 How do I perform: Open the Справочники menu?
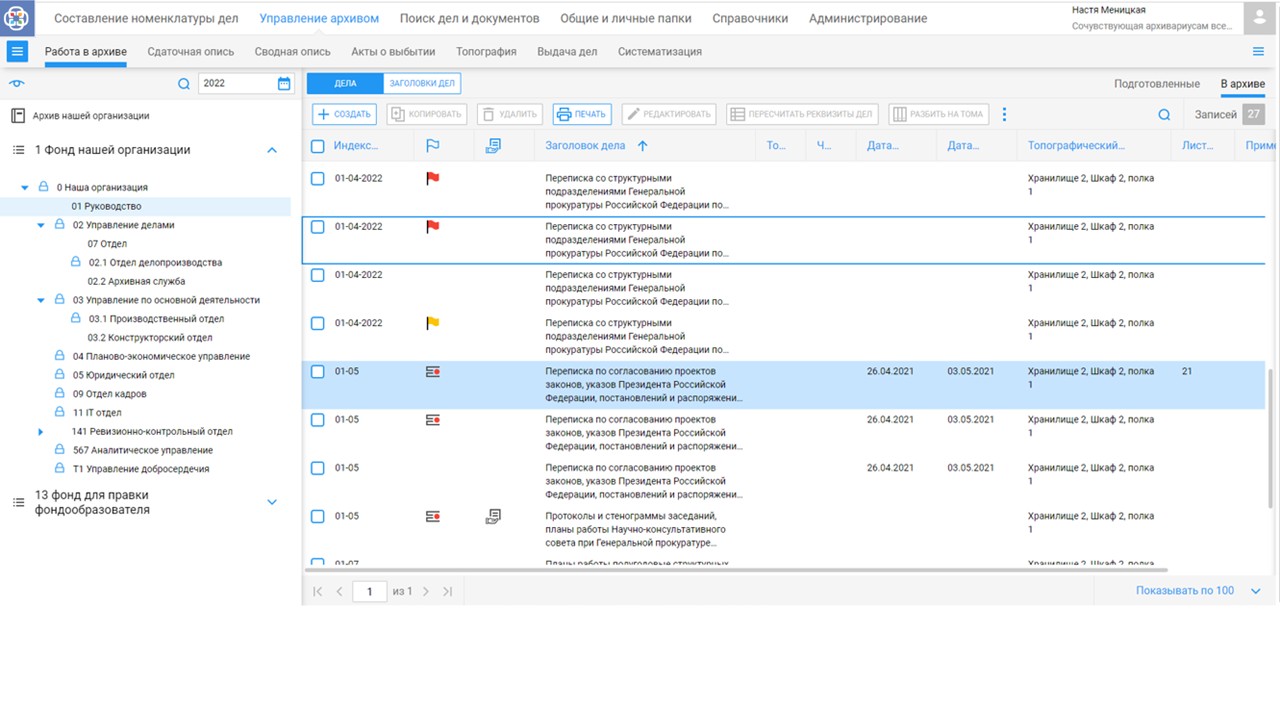click(750, 18)
